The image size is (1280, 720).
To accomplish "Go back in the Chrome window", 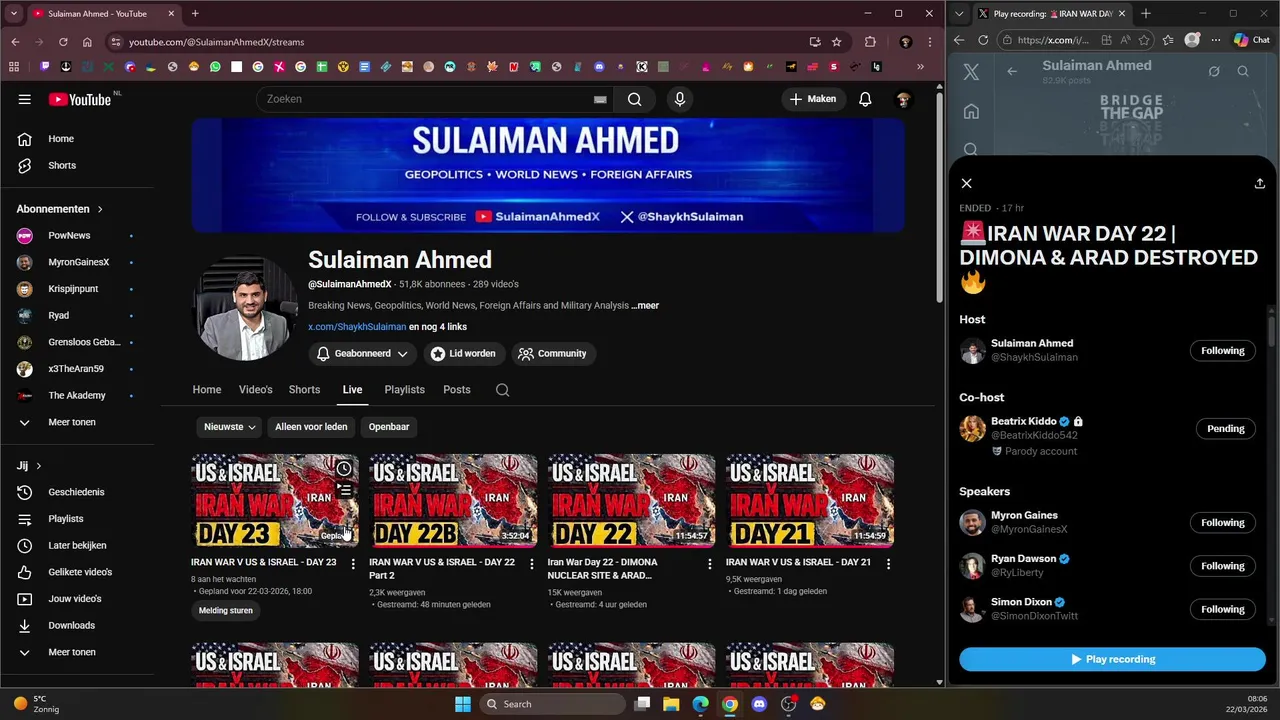I will (15, 42).
